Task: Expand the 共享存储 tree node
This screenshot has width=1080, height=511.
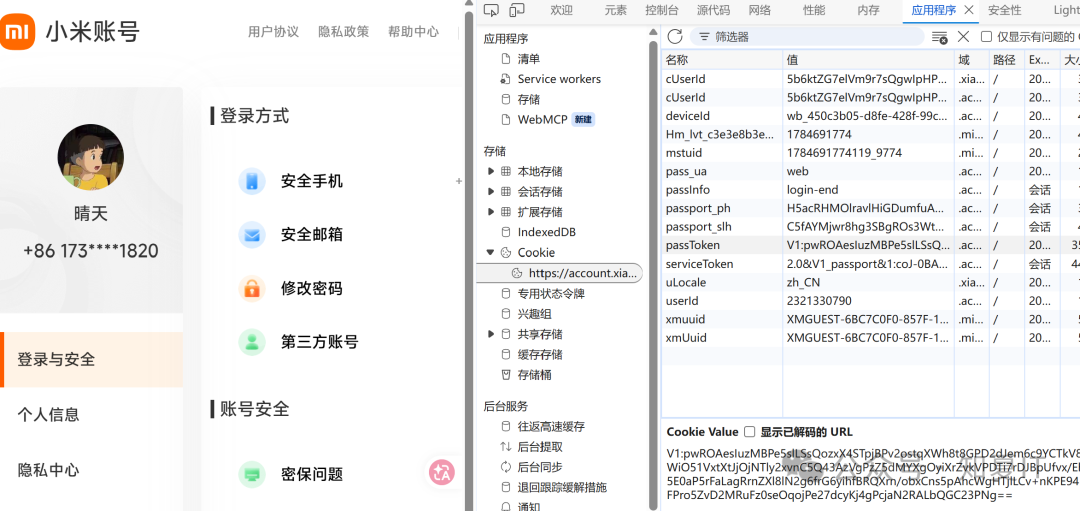Action: click(491, 334)
